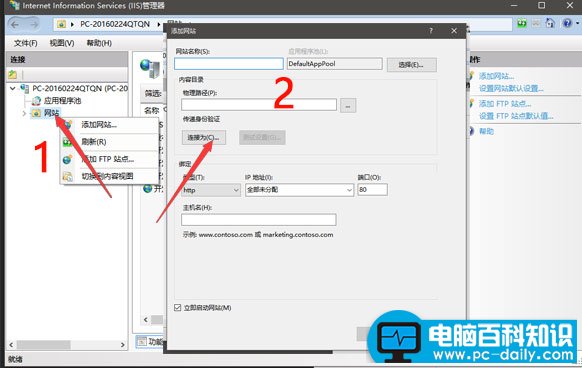This screenshot has width=582, height=368.
Task: Click the back navigation arrow in IIS Manager
Action: (16, 25)
